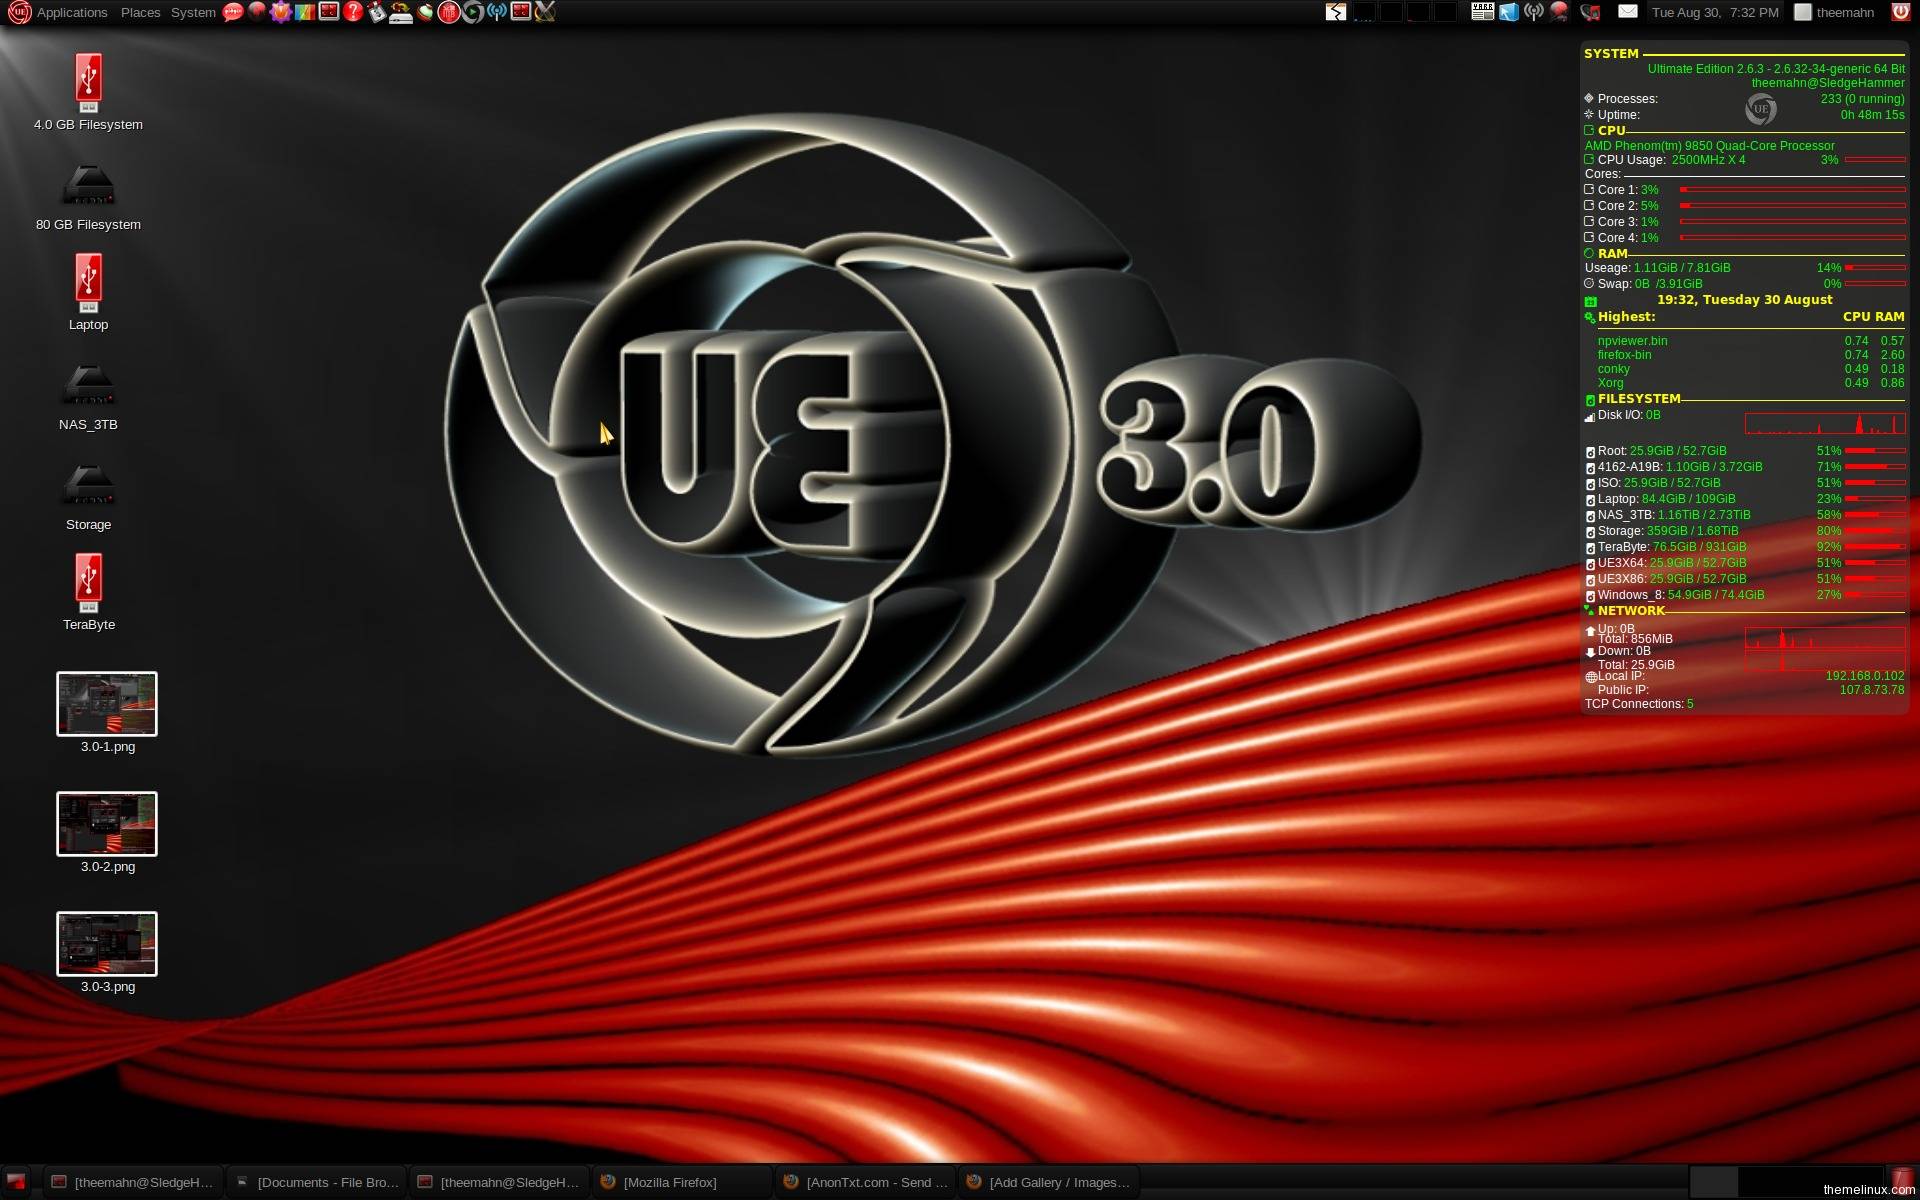This screenshot has width=1920, height=1200.
Task: Switch to Documents File Browser taskbar window
Action: coord(317,1182)
